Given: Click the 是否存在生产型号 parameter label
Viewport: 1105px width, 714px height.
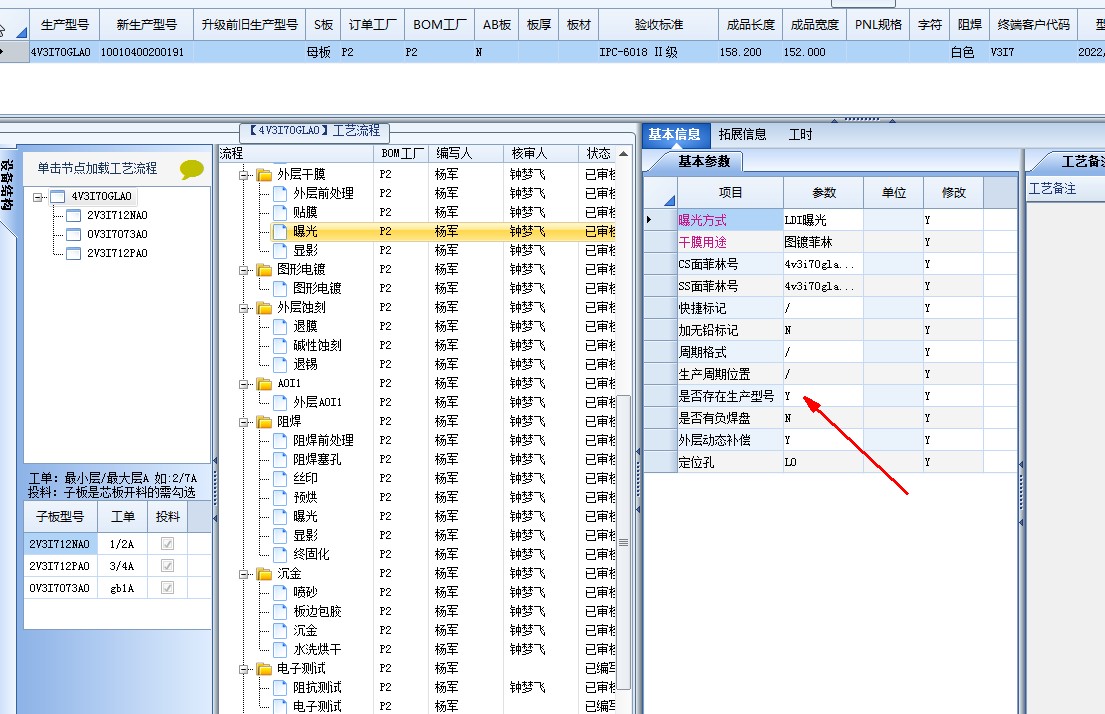Looking at the screenshot, I should pyautogui.click(x=726, y=396).
